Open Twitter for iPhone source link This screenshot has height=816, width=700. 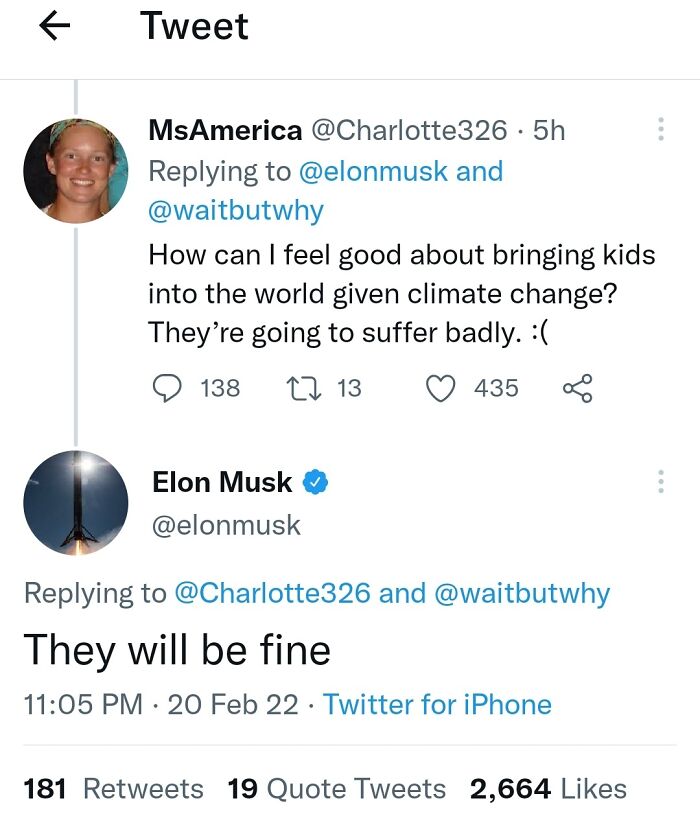[x=437, y=705]
